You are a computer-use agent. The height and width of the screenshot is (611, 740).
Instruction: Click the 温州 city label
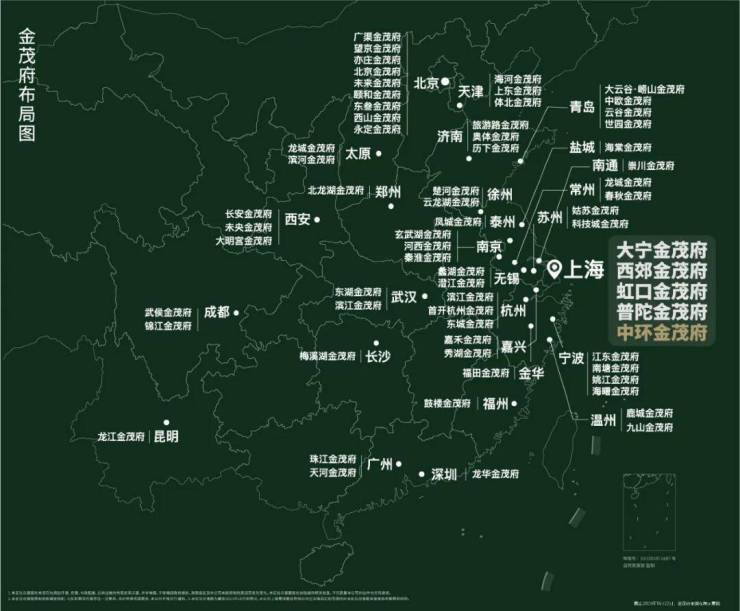click(603, 420)
